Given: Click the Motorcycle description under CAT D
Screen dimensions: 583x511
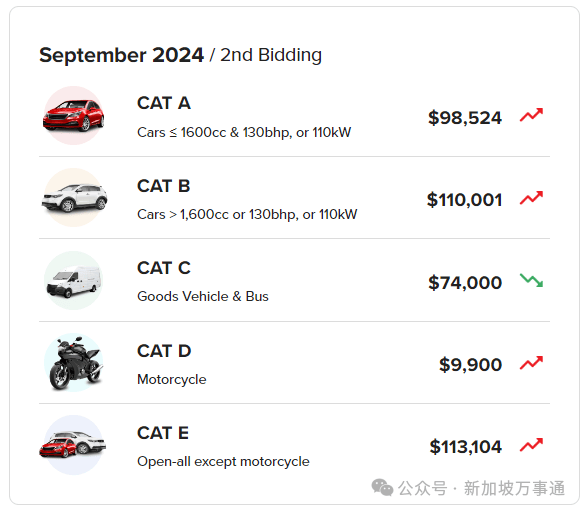Looking at the screenshot, I should 171,379.
